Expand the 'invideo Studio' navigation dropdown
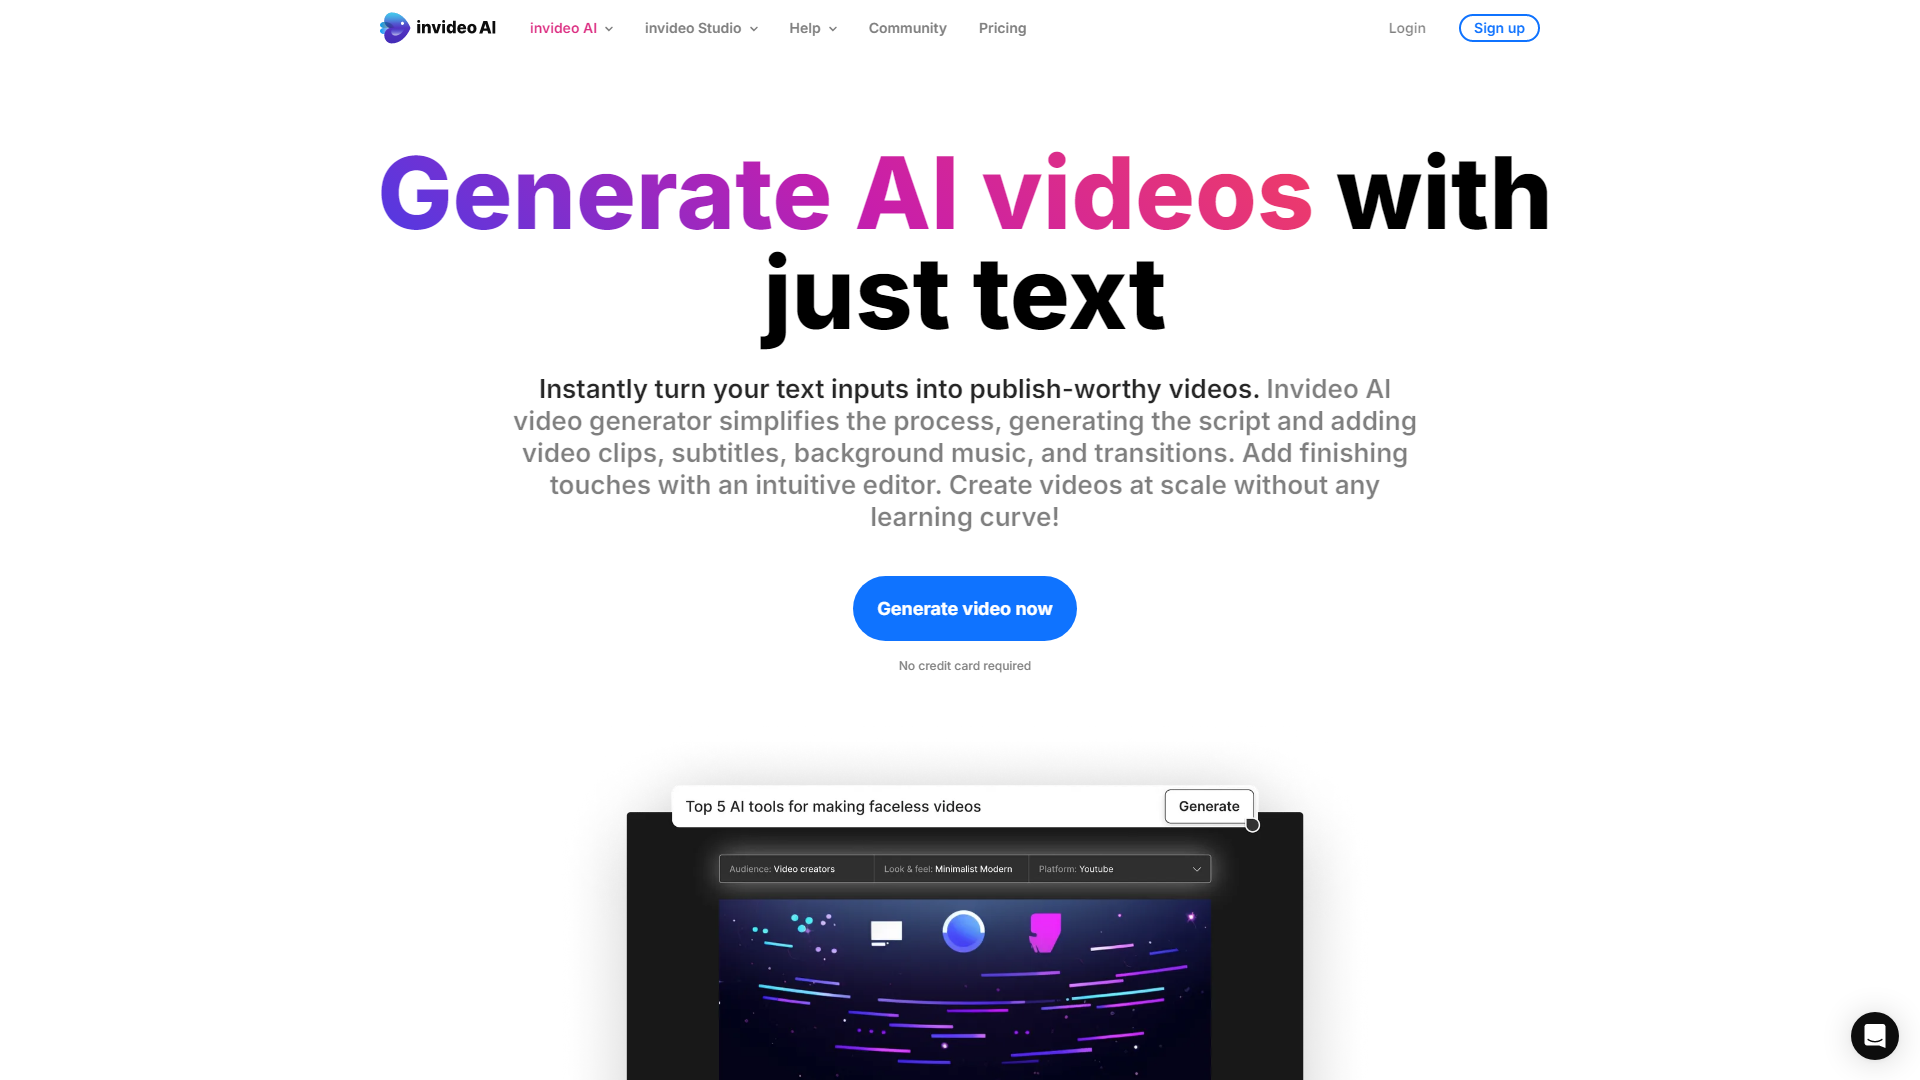Viewport: 1920px width, 1080px height. 700,28
